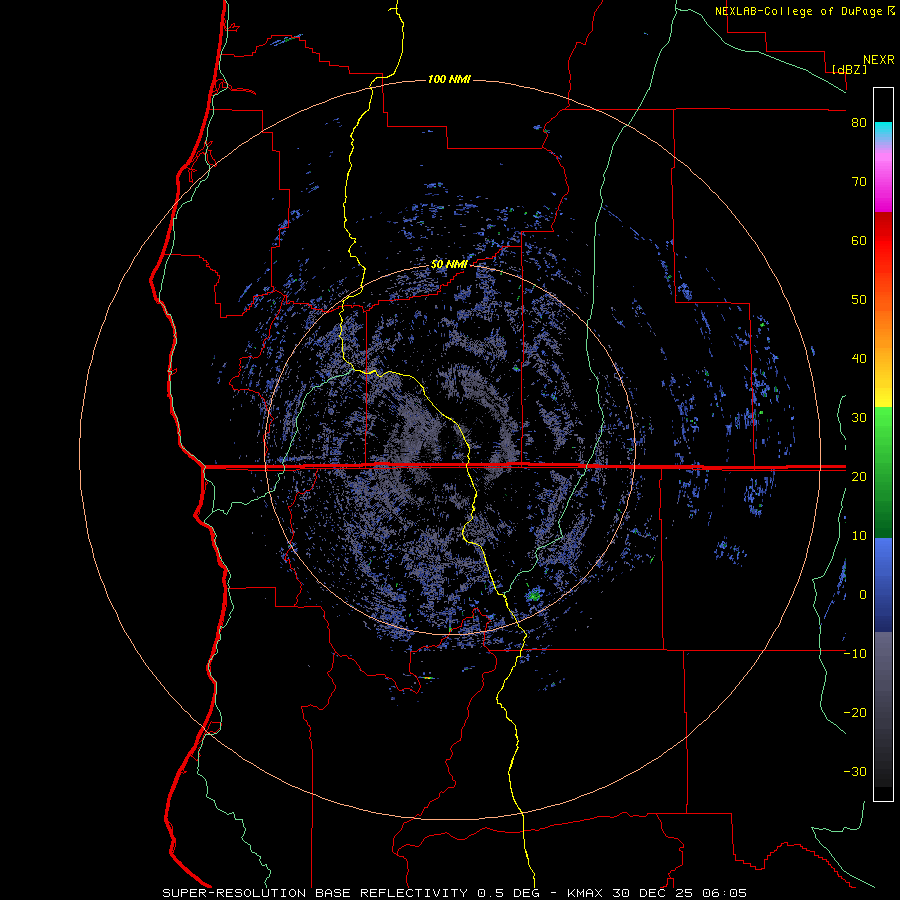Image resolution: width=900 pixels, height=900 pixels.
Task: Click the -10 value on the dBZ scale
Action: click(x=855, y=654)
